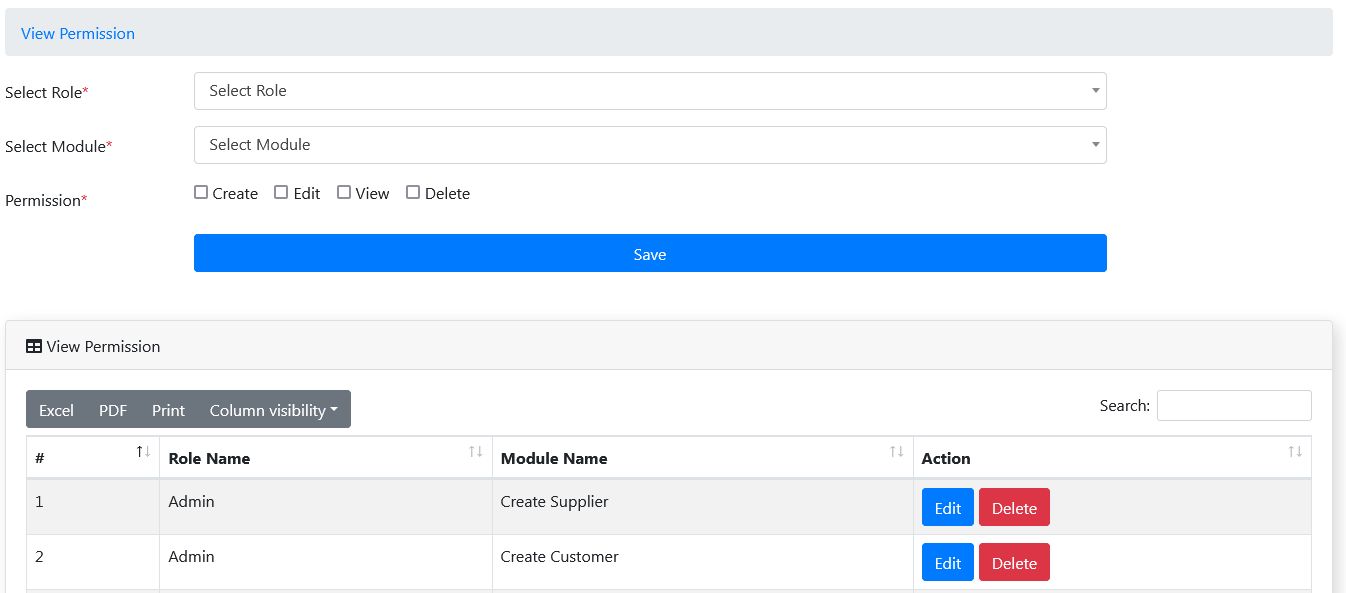
Task: Sort table by Module Name column arrows
Action: [896, 452]
